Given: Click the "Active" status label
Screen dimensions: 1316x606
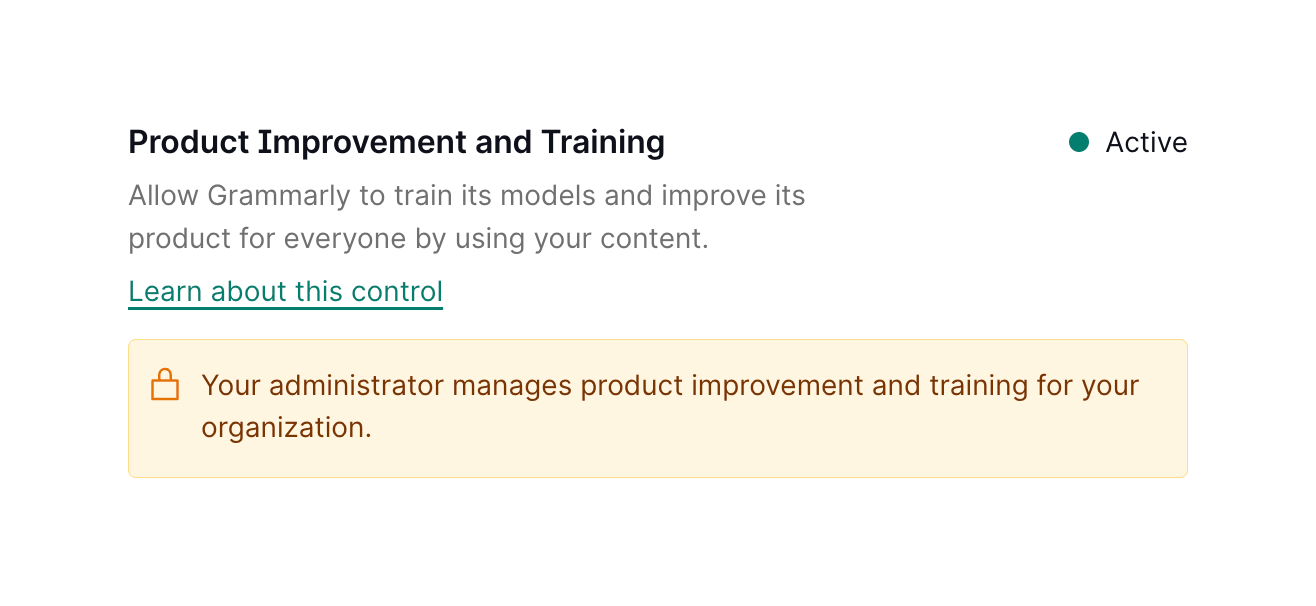Looking at the screenshot, I should pyautogui.click(x=1146, y=143).
